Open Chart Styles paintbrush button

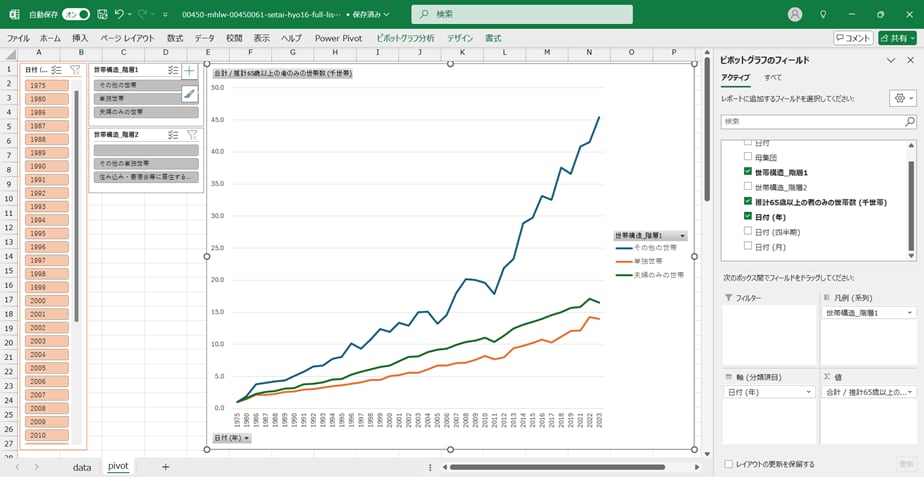point(189,93)
